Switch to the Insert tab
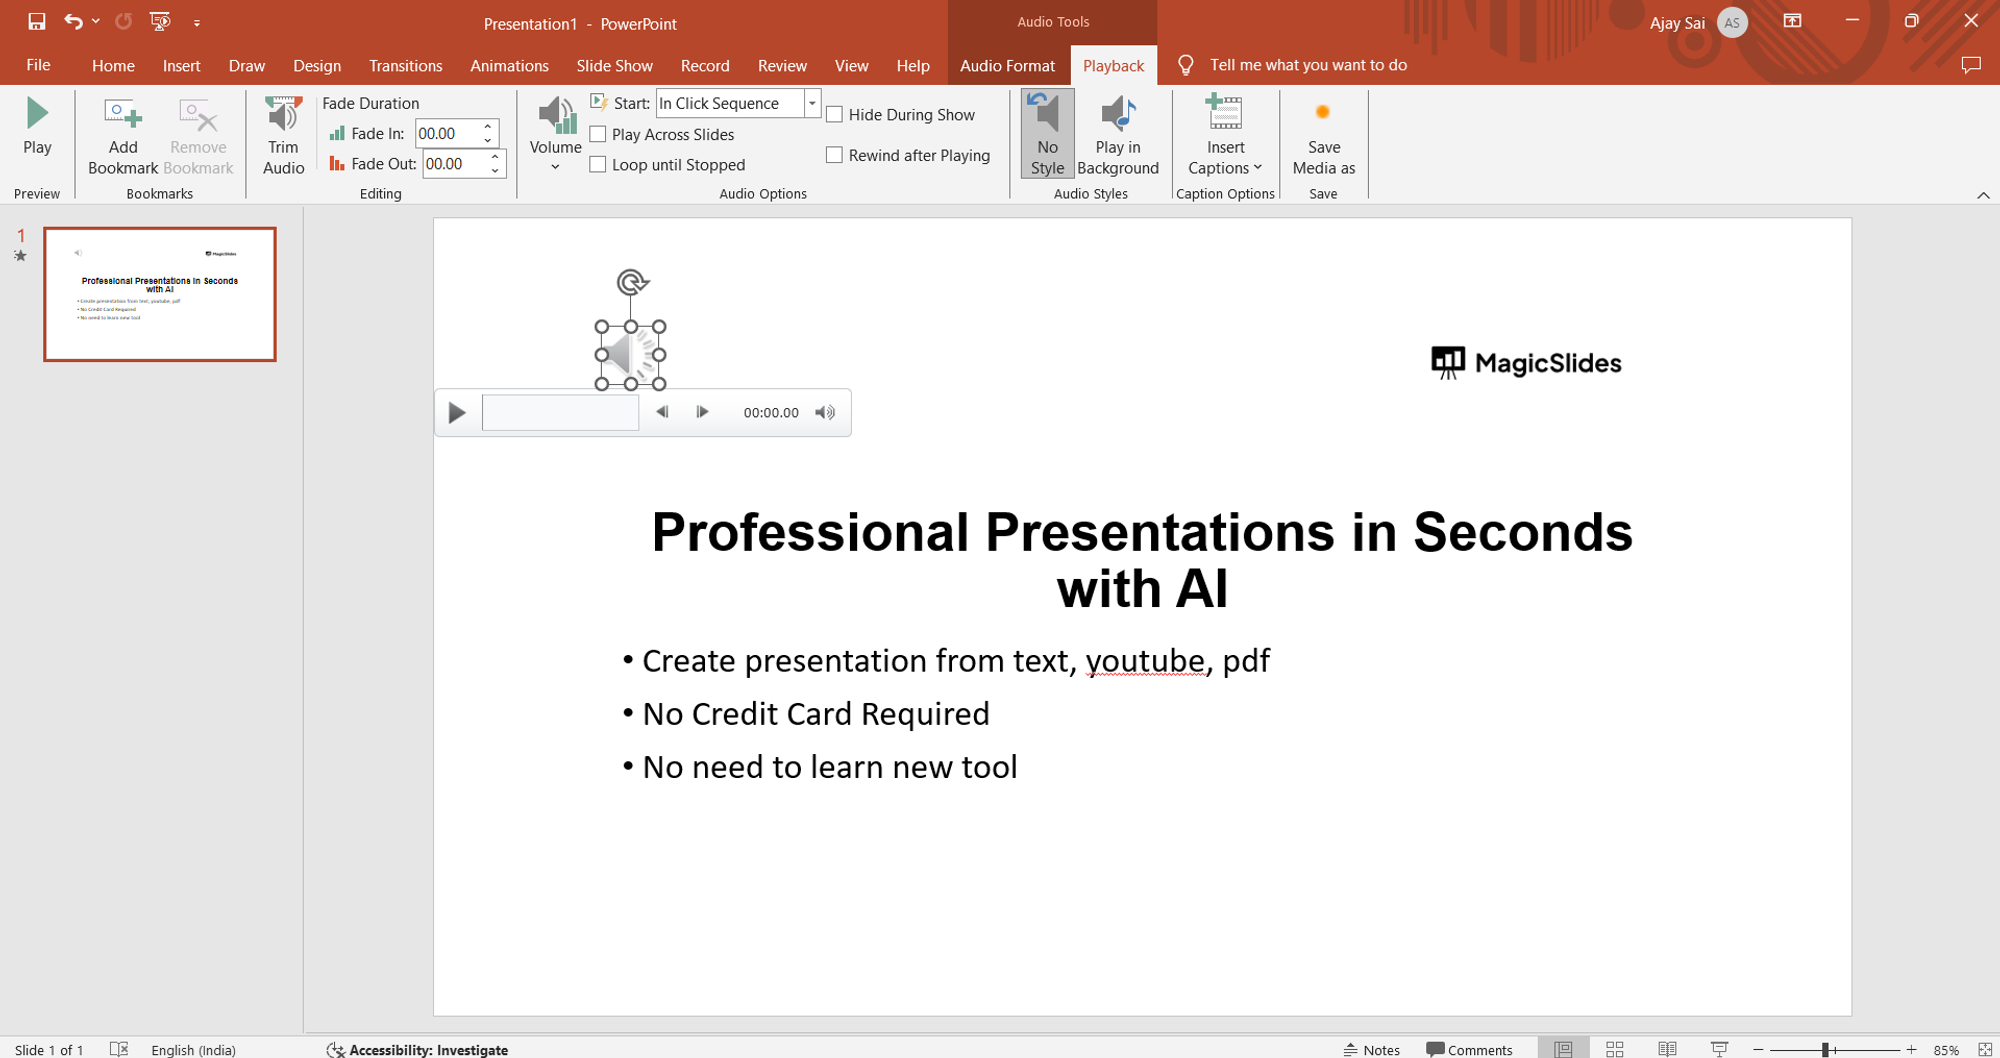This screenshot has width=2000, height=1058. (x=181, y=65)
